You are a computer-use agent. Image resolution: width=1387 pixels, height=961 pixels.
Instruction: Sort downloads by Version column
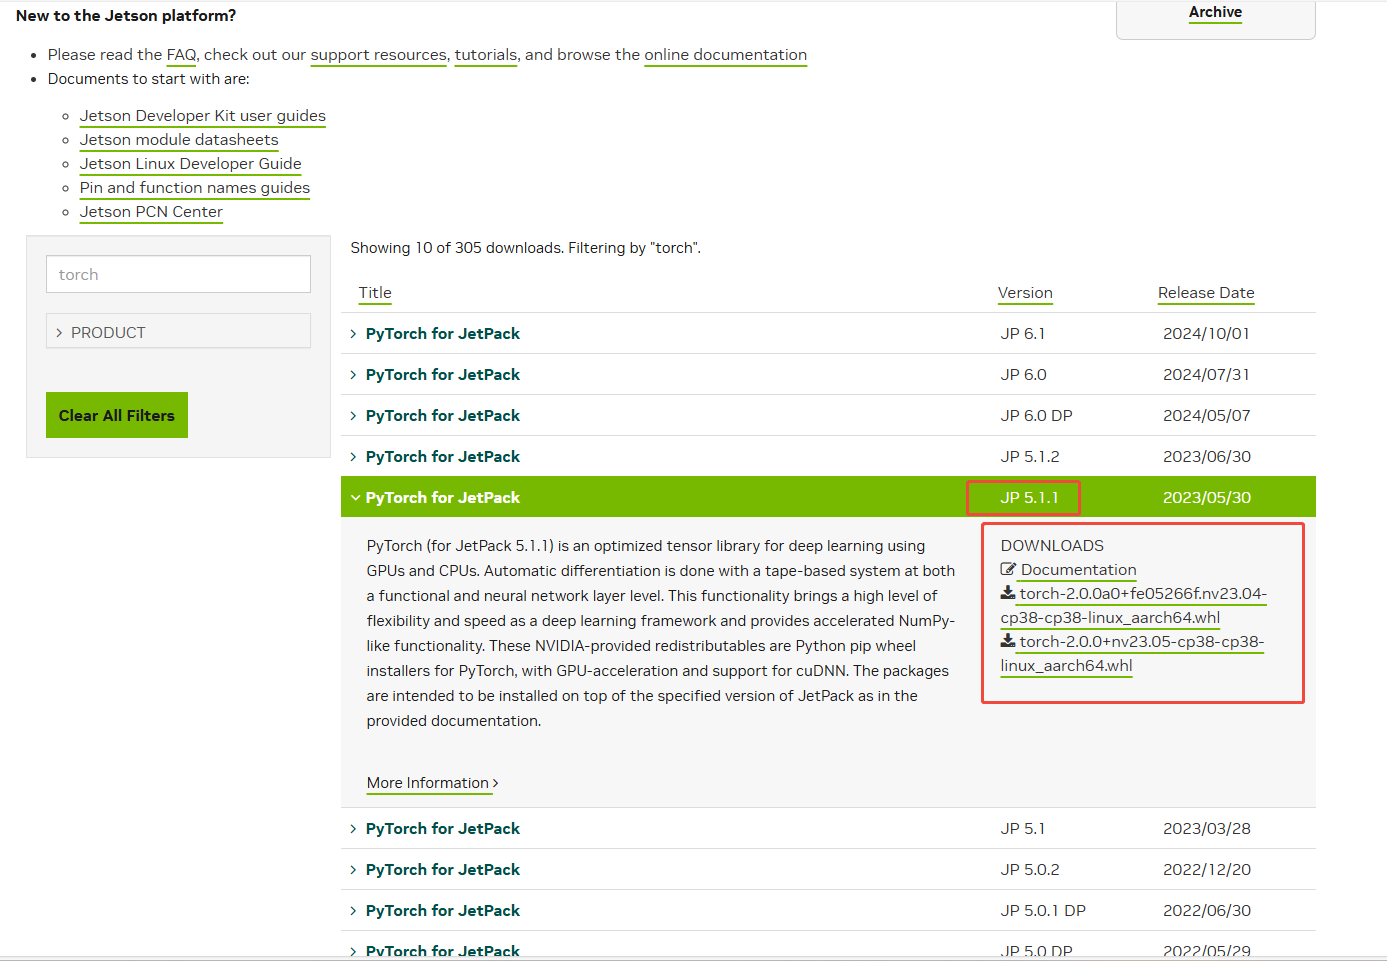coord(1025,293)
